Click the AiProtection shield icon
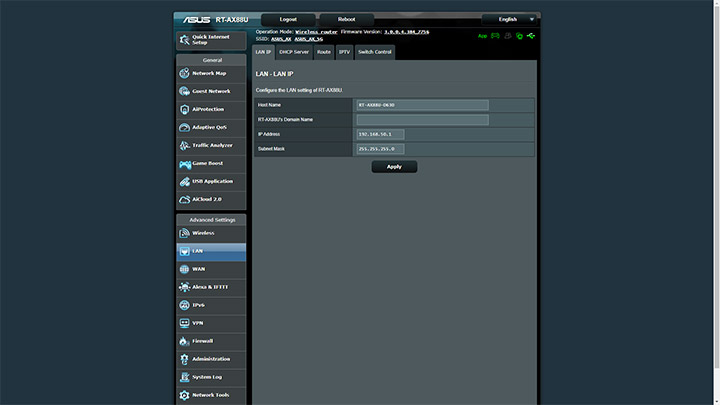This screenshot has width=720, height=405. 185,109
